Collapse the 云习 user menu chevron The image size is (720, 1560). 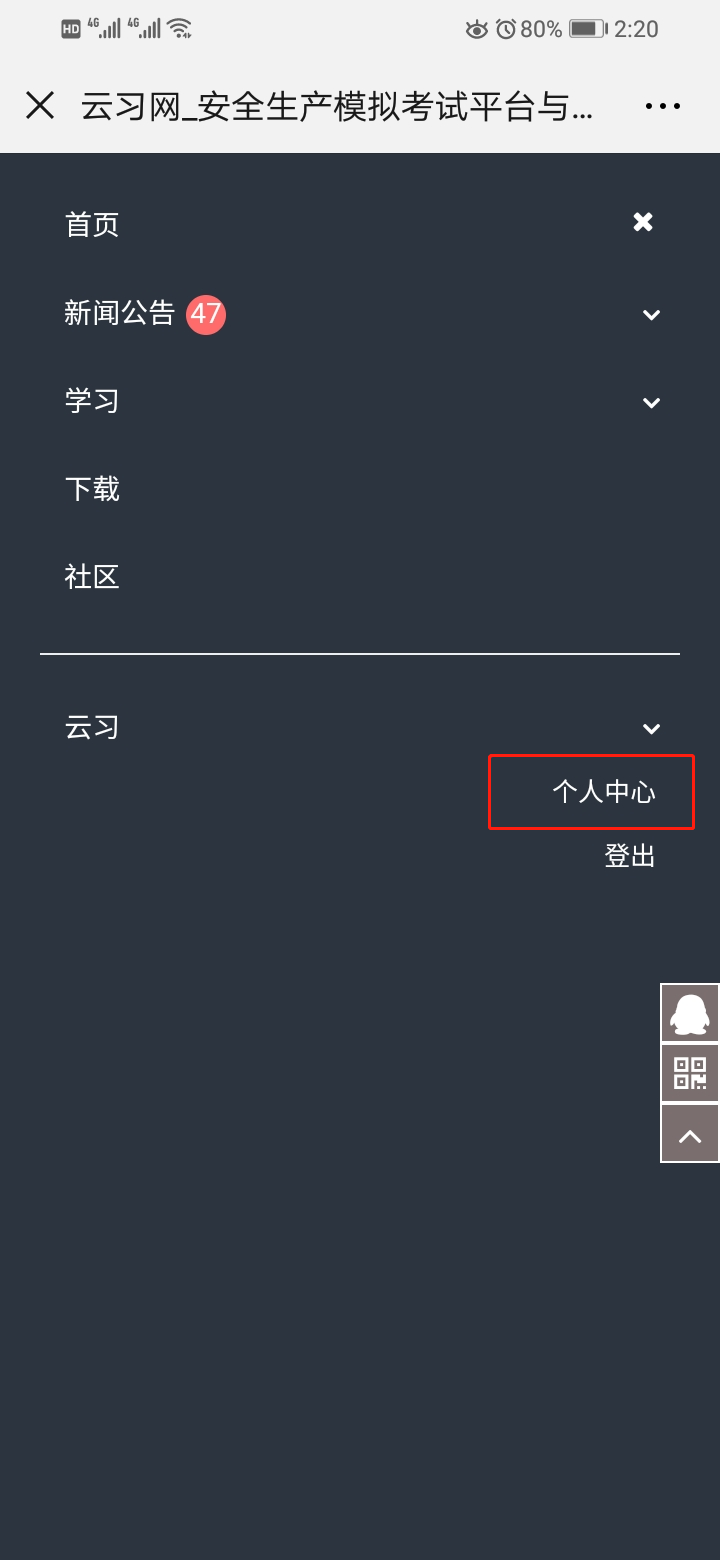click(651, 729)
